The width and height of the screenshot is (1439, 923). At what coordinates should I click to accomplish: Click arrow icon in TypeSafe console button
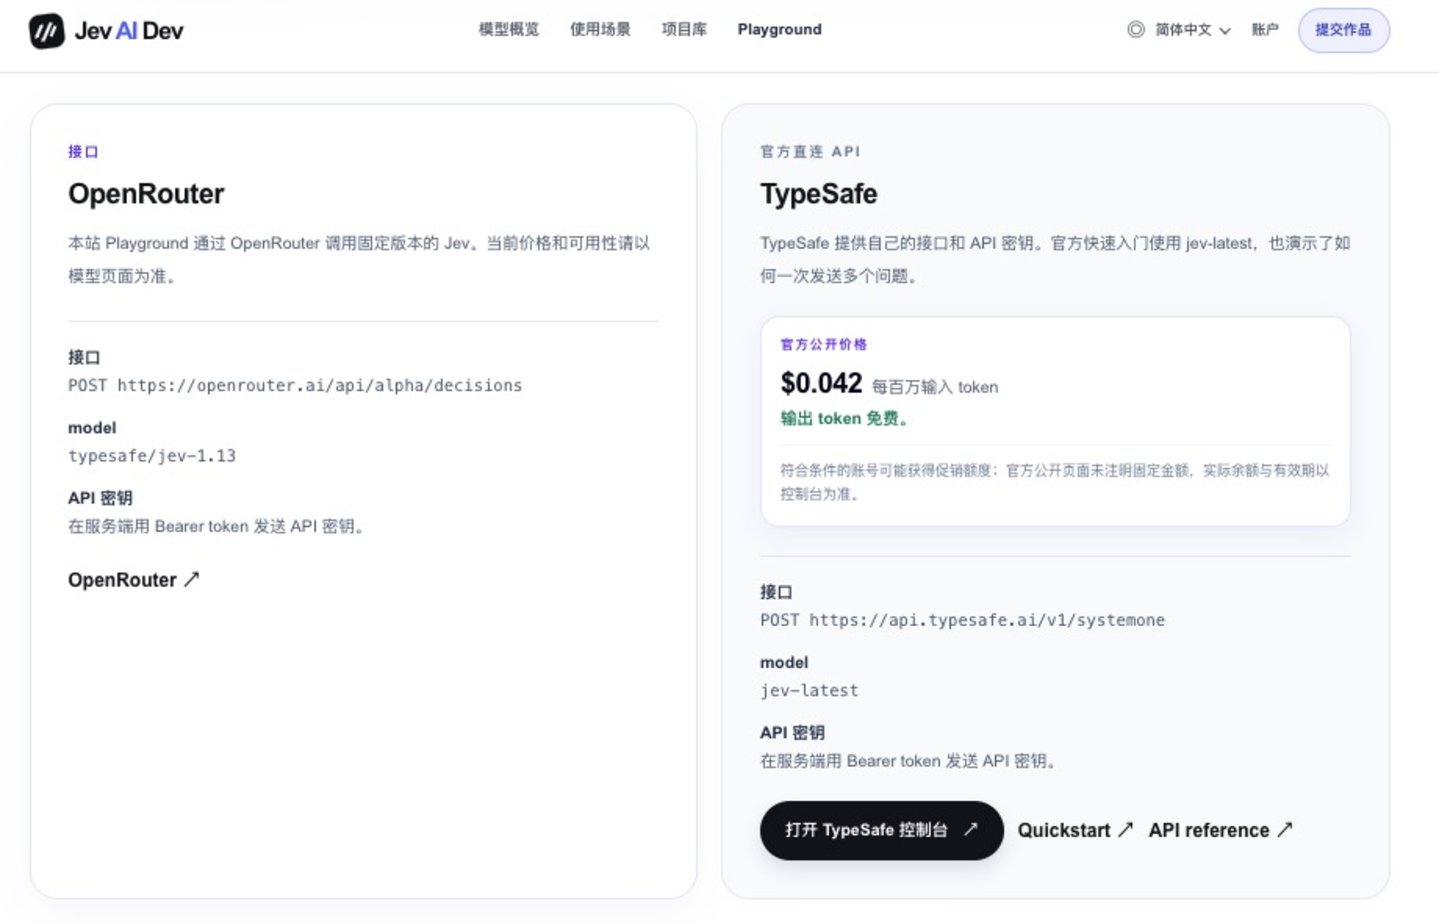point(970,829)
